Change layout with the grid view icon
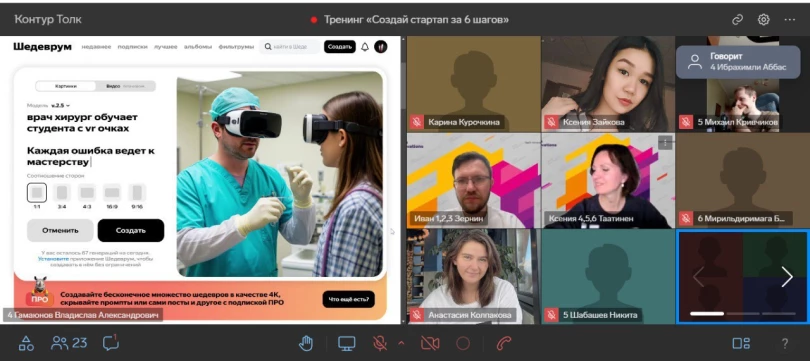This screenshot has width=810, height=361. pos(741,343)
